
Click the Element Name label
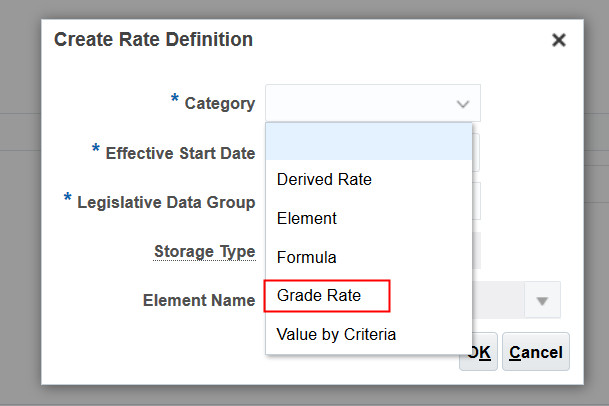point(199,300)
